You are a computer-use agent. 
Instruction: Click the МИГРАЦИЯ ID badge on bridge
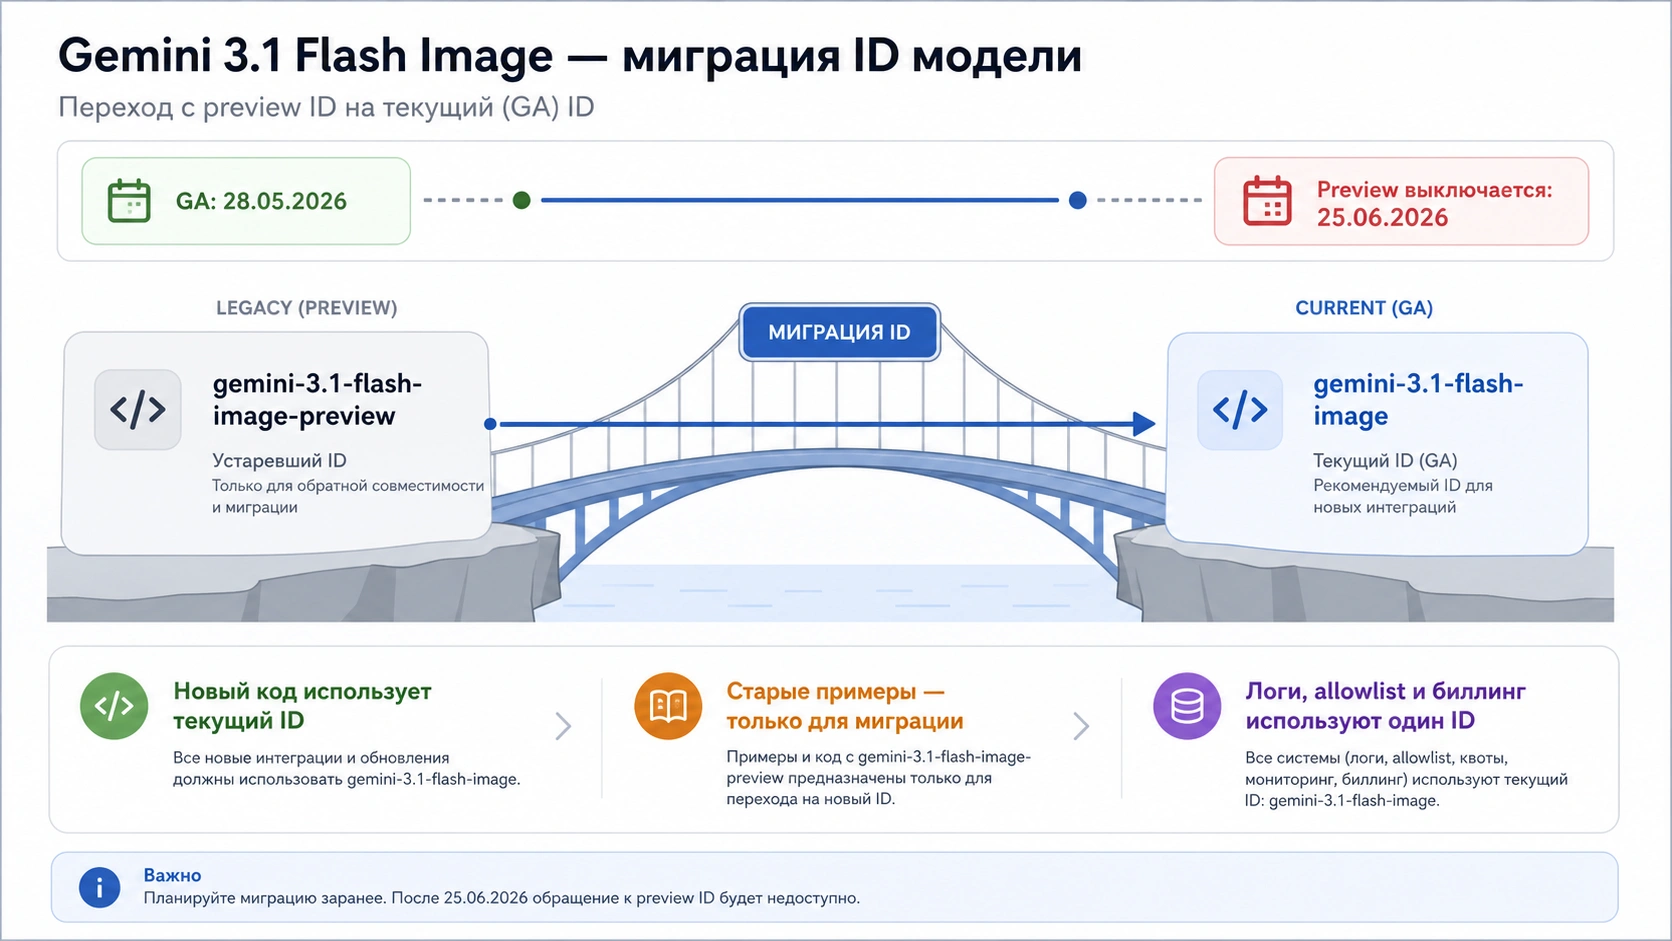pos(840,332)
